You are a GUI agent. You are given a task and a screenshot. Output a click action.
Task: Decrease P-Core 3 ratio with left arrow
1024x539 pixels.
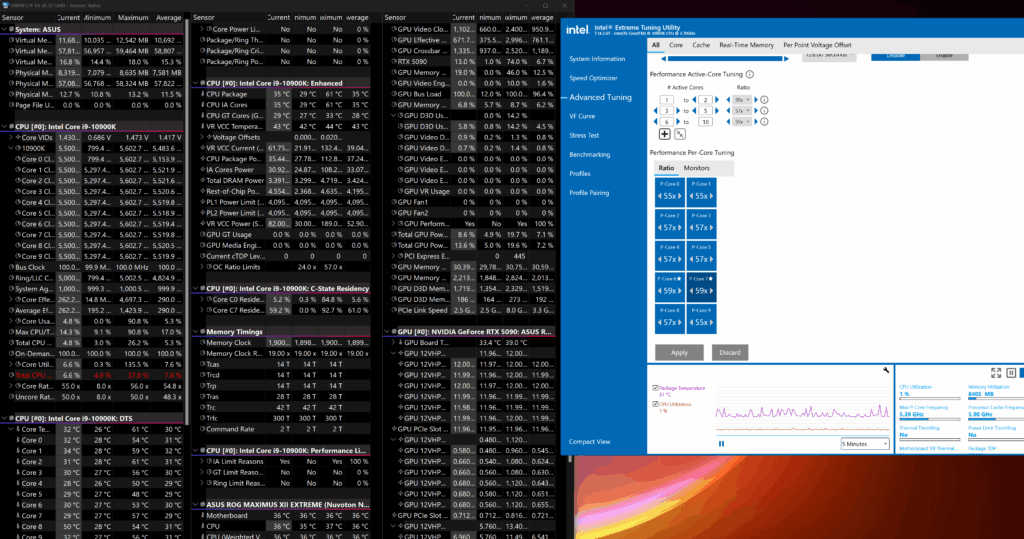coord(691,227)
